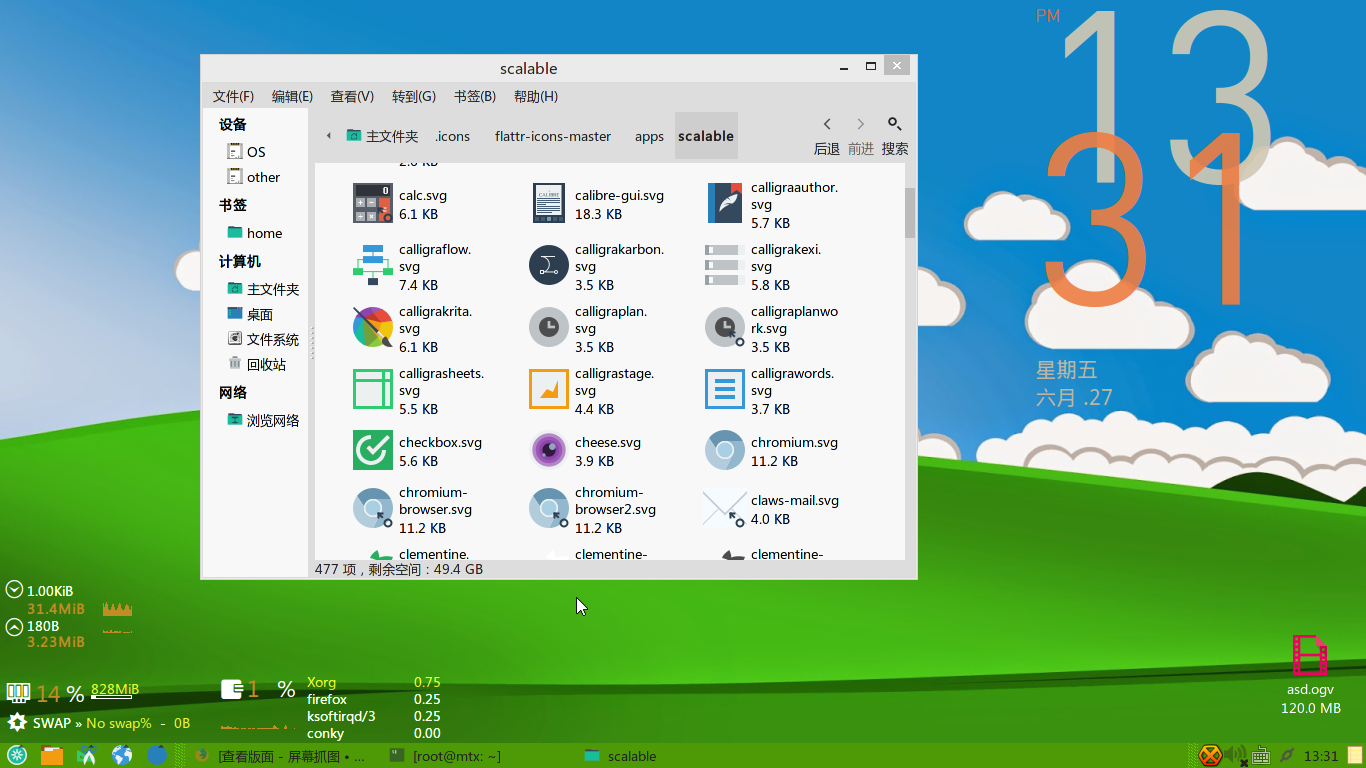Open the 查看(V) menu

pos(352,96)
